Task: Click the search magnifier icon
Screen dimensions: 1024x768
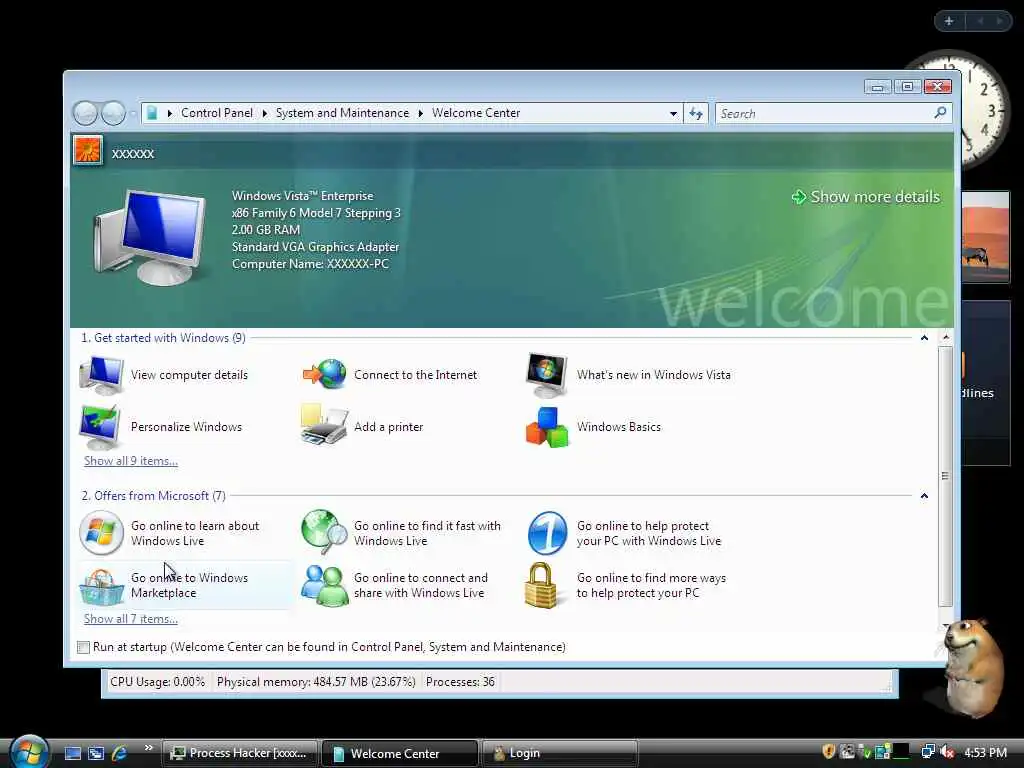Action: [x=940, y=113]
